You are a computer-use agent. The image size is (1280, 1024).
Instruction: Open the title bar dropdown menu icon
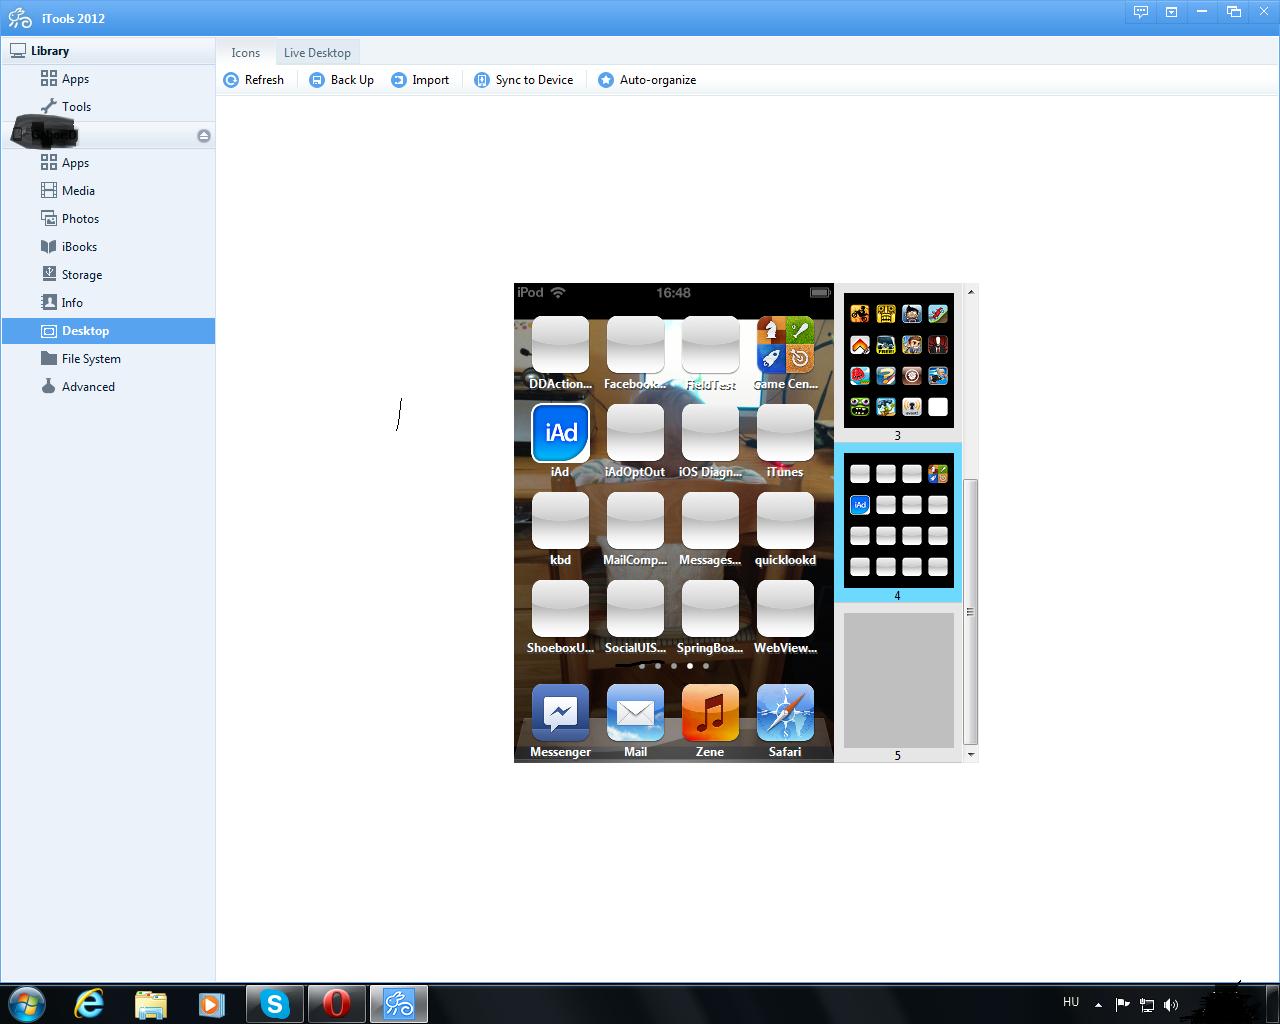(x=1171, y=12)
